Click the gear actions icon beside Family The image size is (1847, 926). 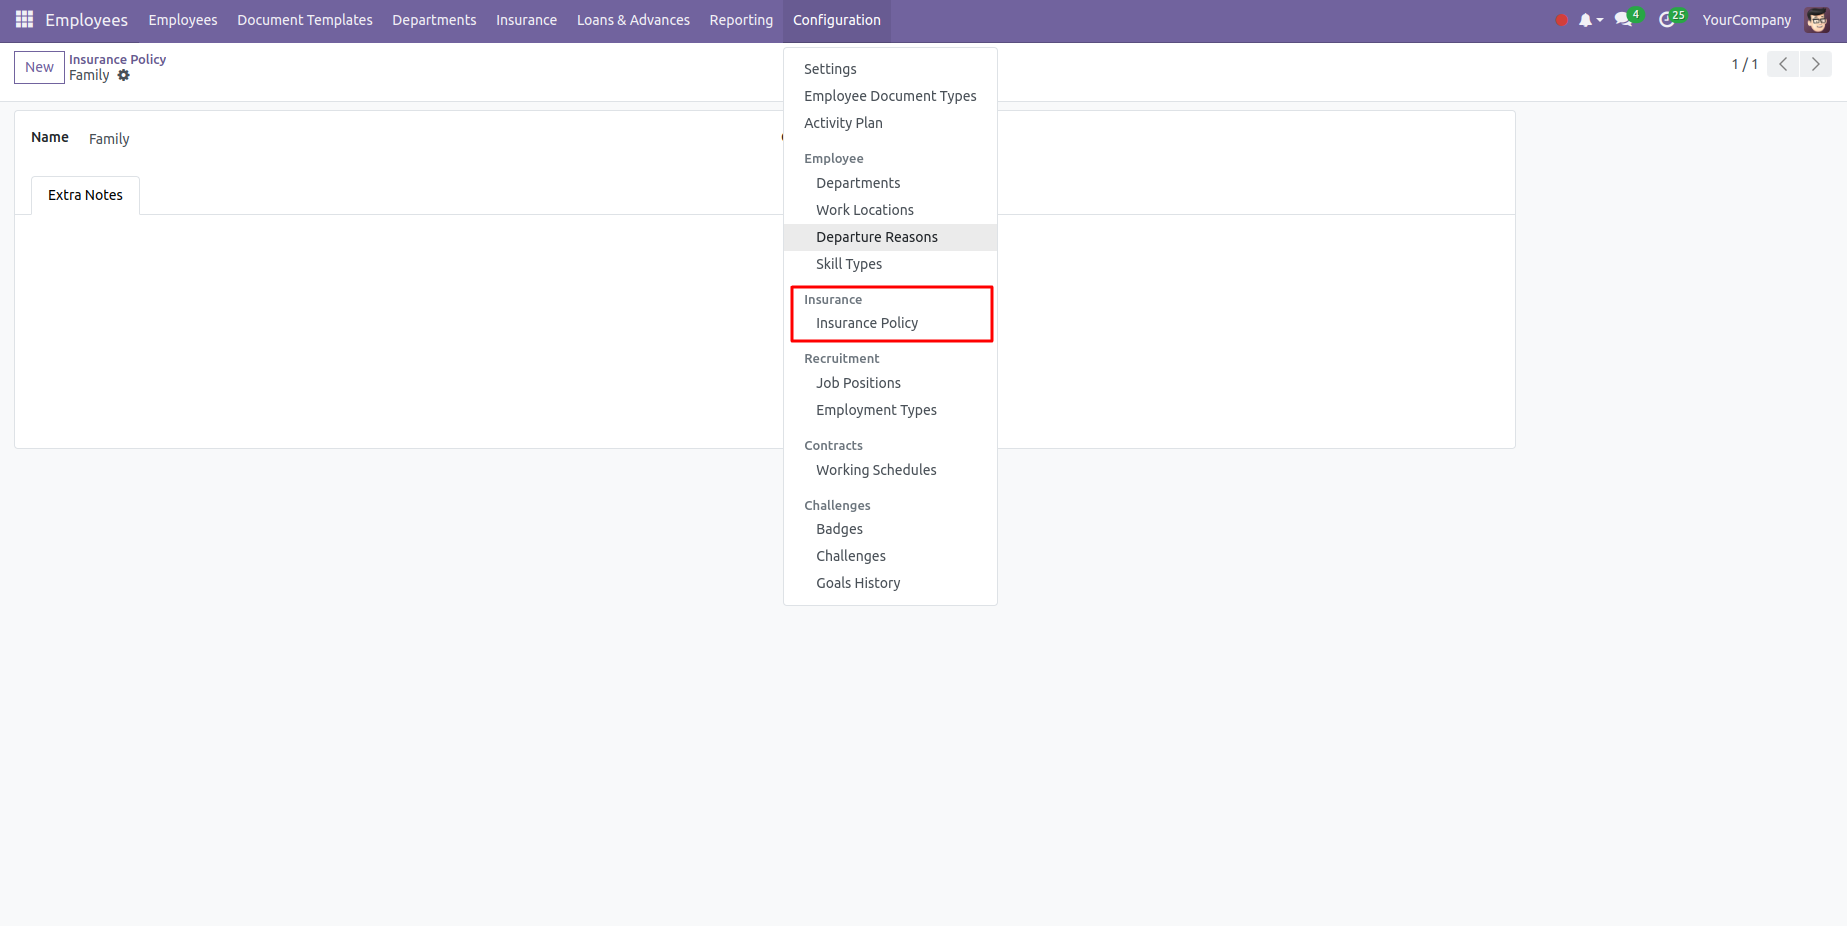[x=124, y=75]
